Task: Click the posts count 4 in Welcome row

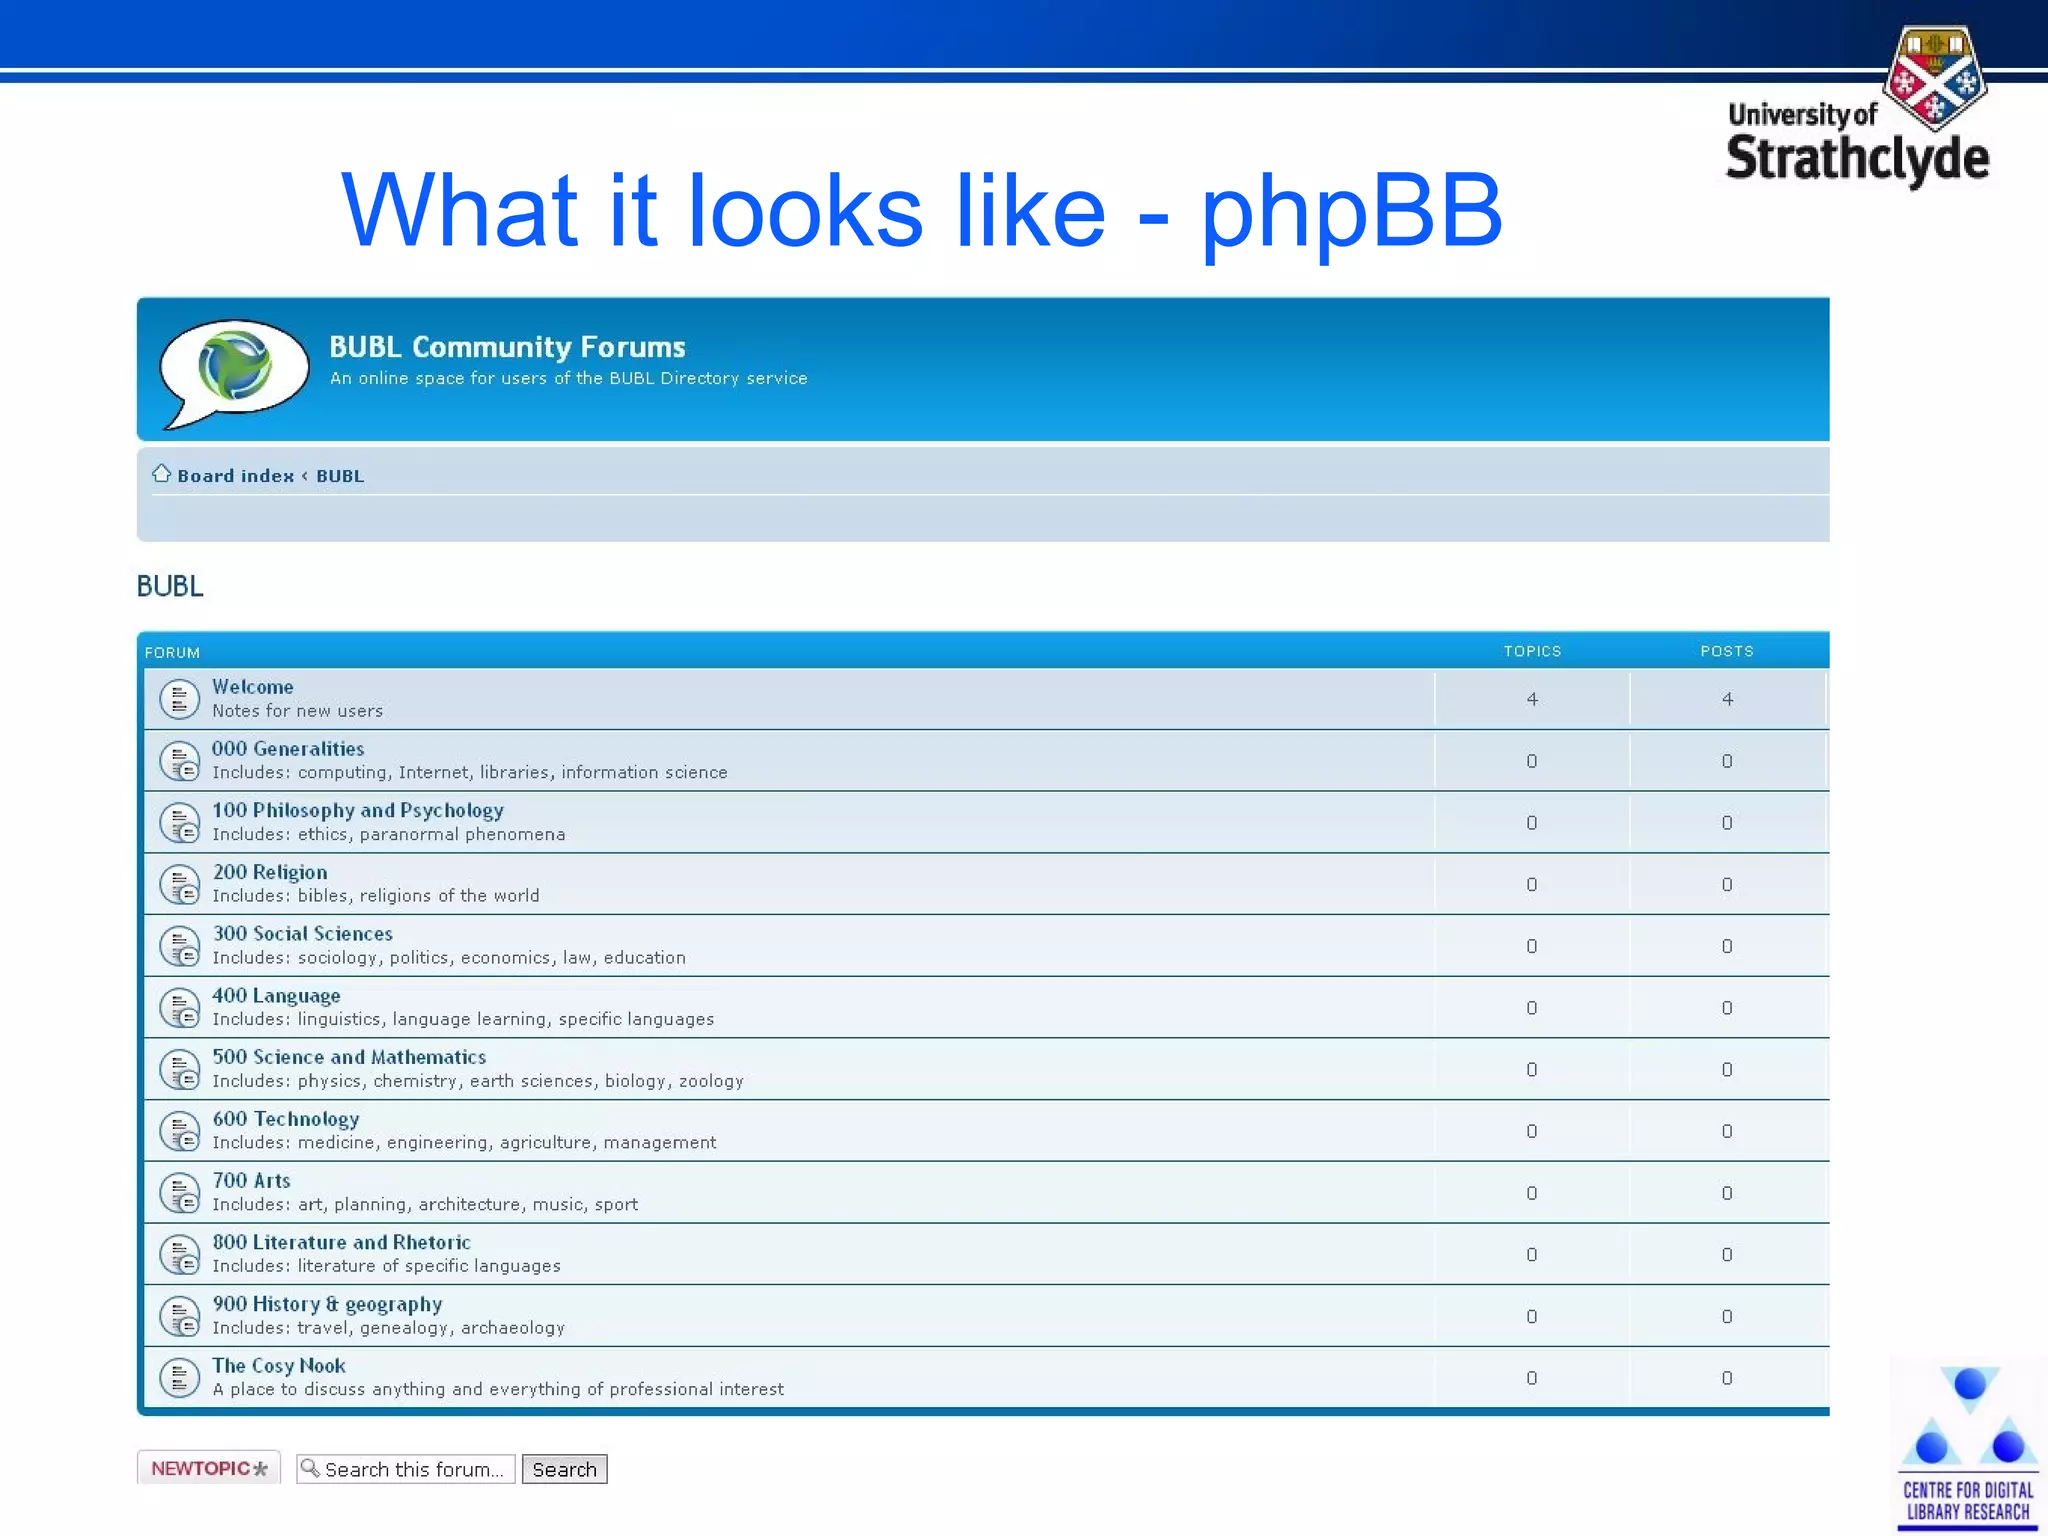Action: [1727, 699]
